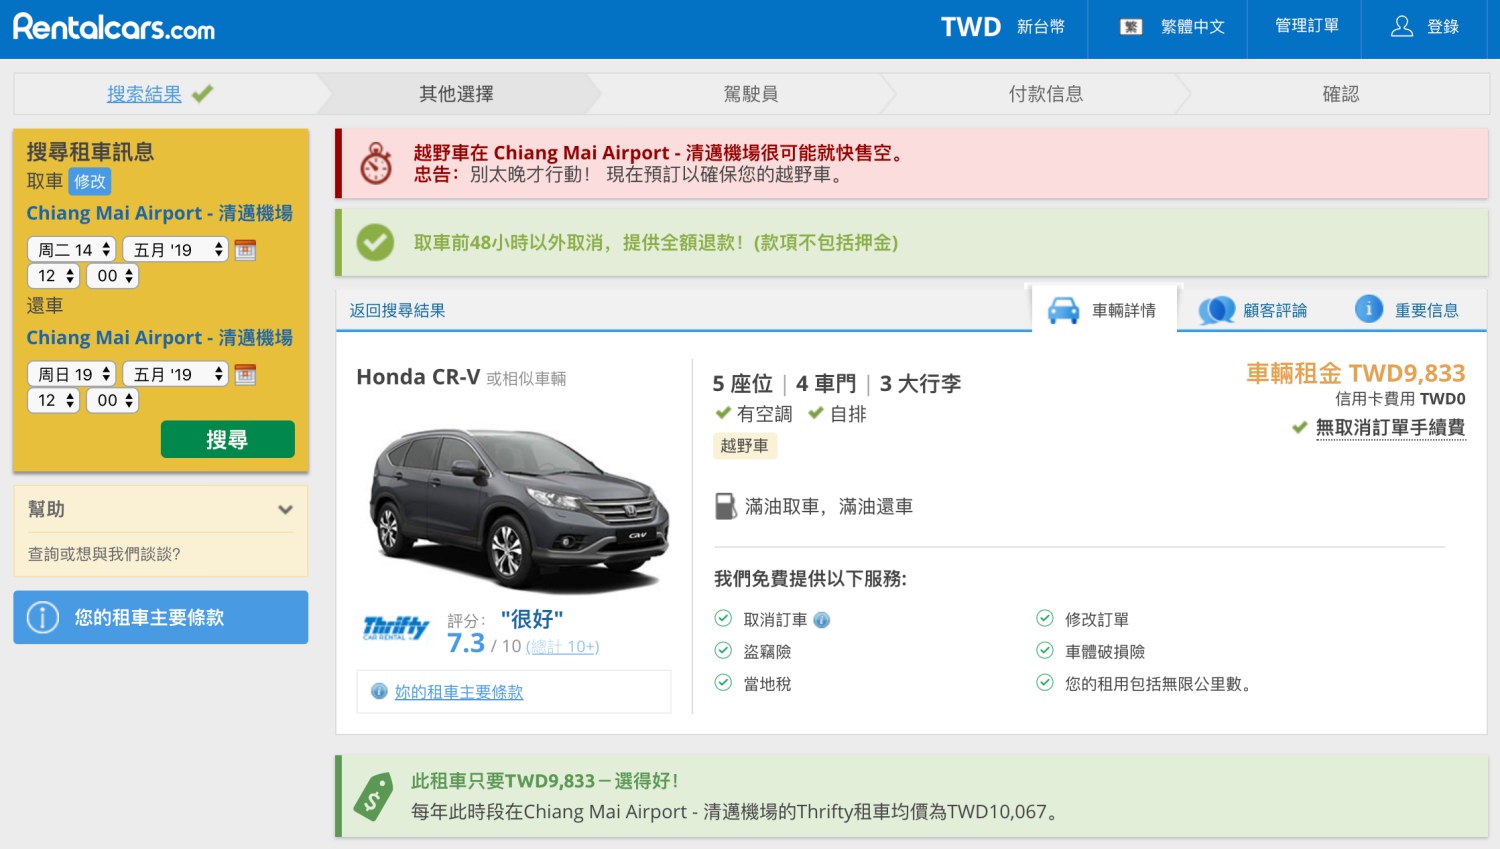Open pickup month dropdown 五月 '19
This screenshot has height=849, width=1500.
pyautogui.click(x=176, y=249)
